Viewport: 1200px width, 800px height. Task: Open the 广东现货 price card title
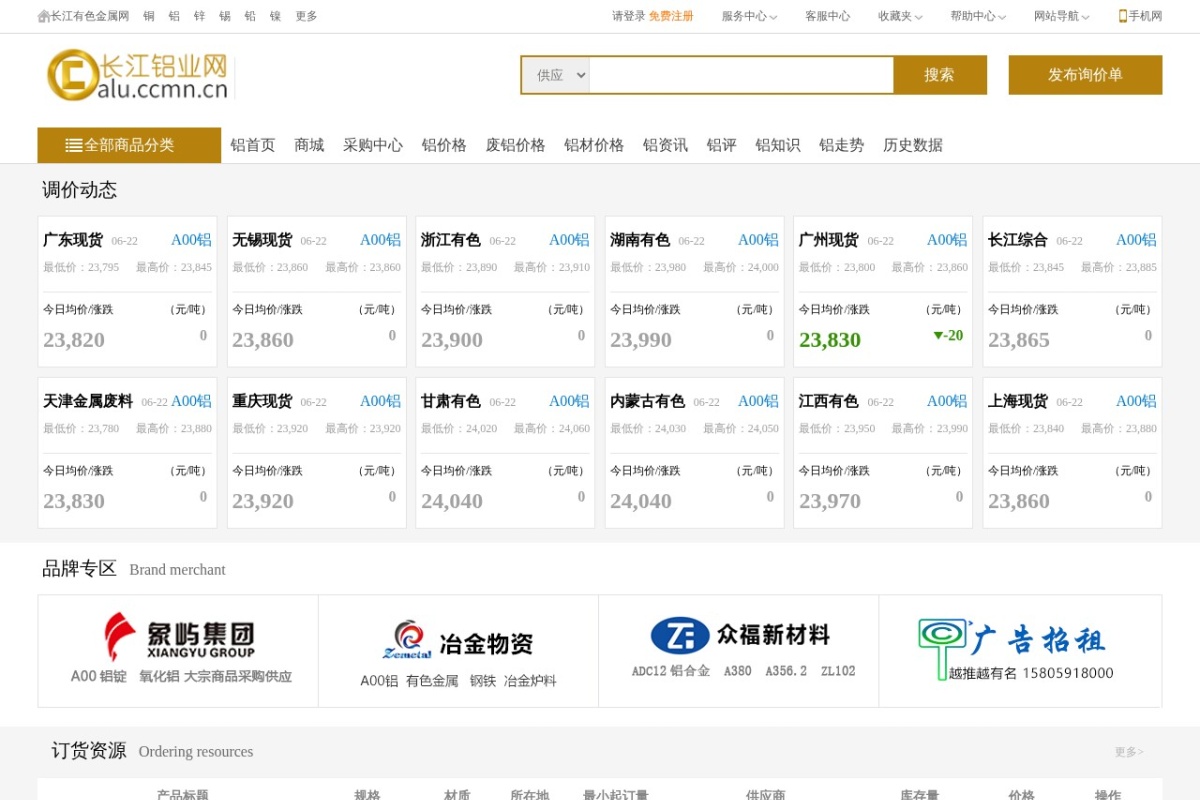pyautogui.click(x=73, y=240)
